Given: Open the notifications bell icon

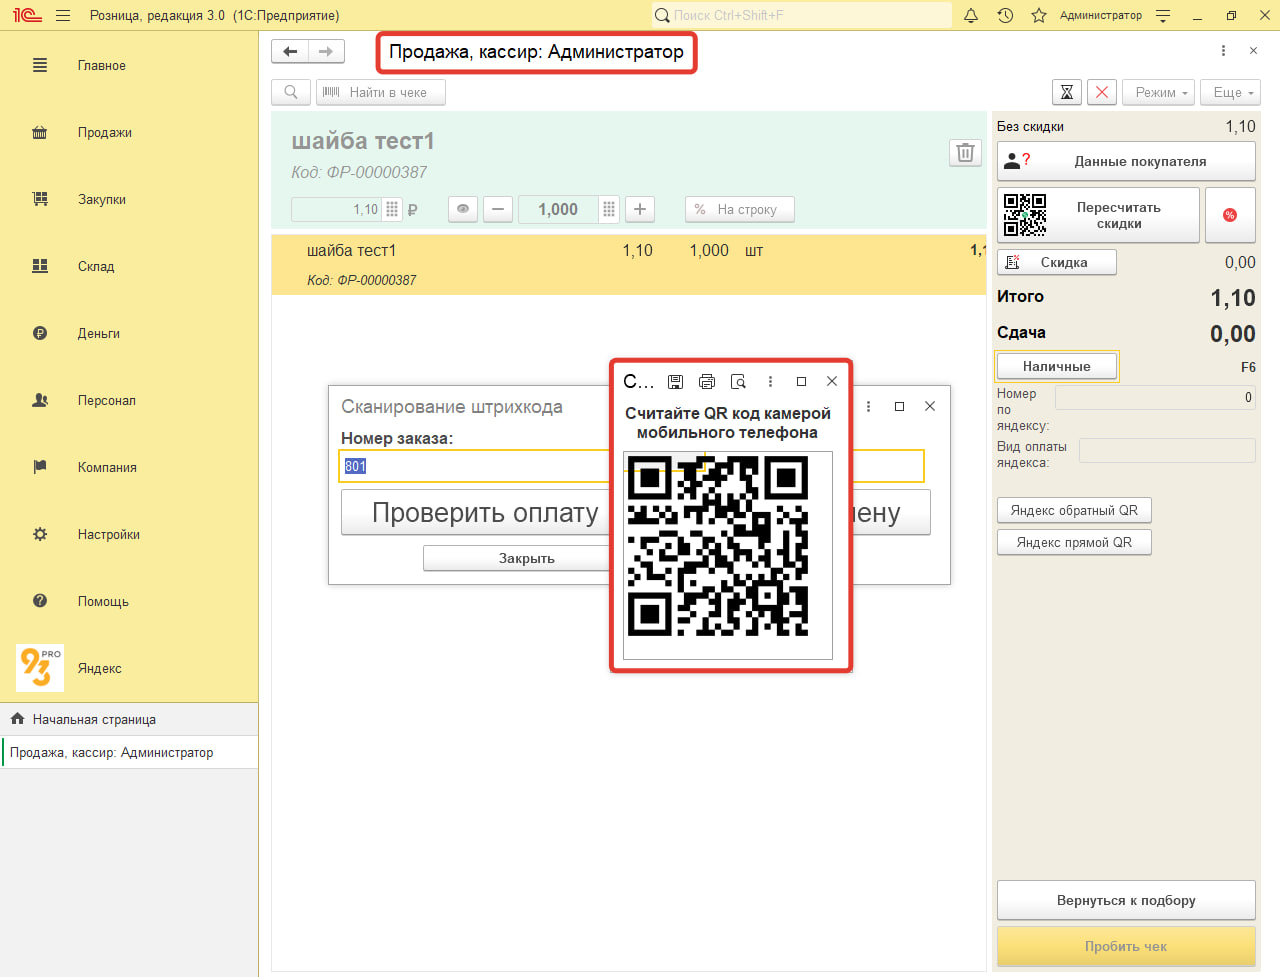Looking at the screenshot, I should click(x=971, y=15).
